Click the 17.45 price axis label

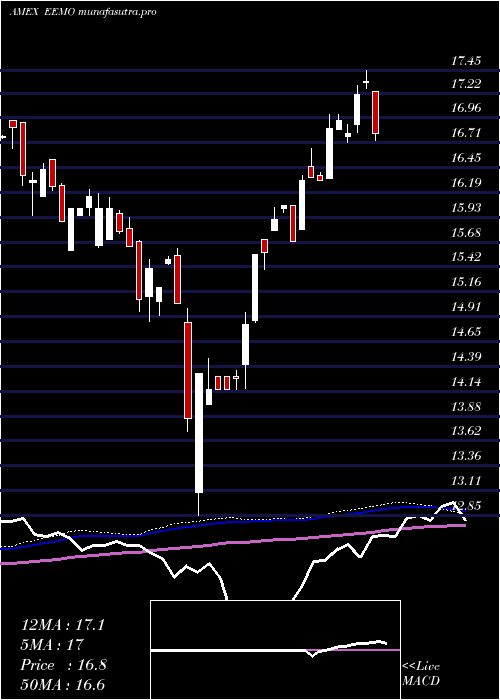point(466,61)
